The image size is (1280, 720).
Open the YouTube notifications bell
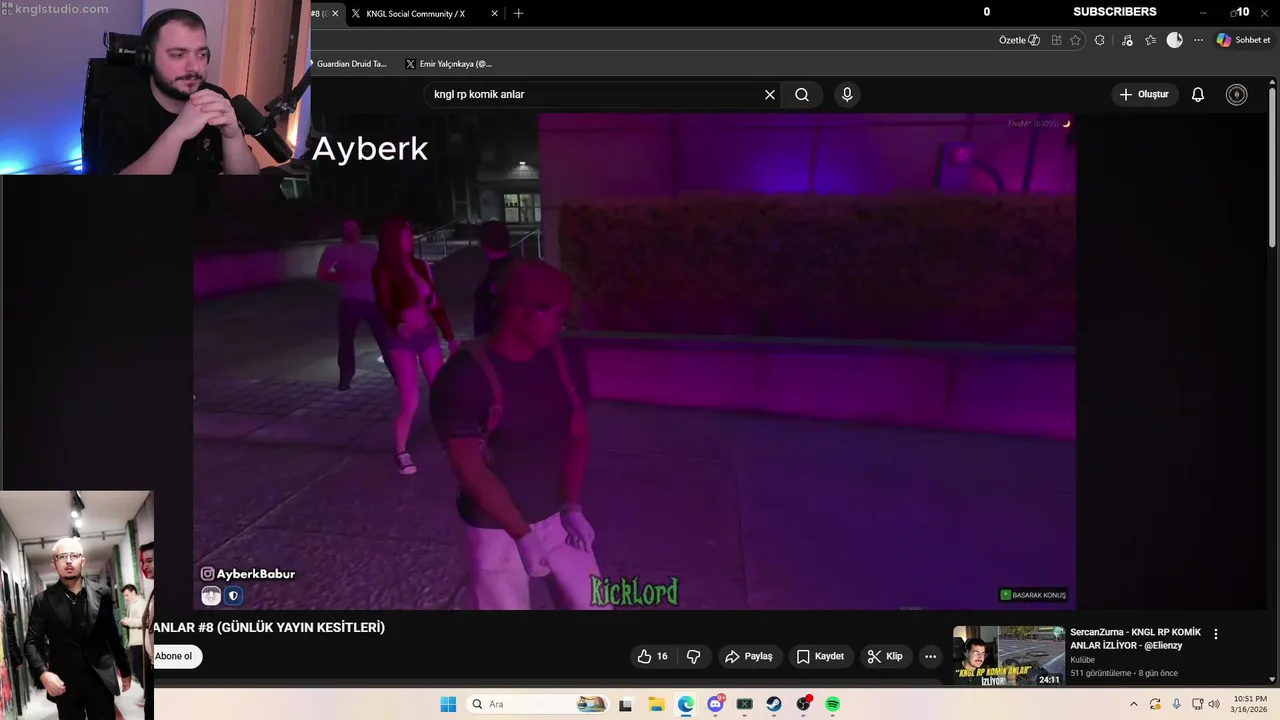point(1198,95)
